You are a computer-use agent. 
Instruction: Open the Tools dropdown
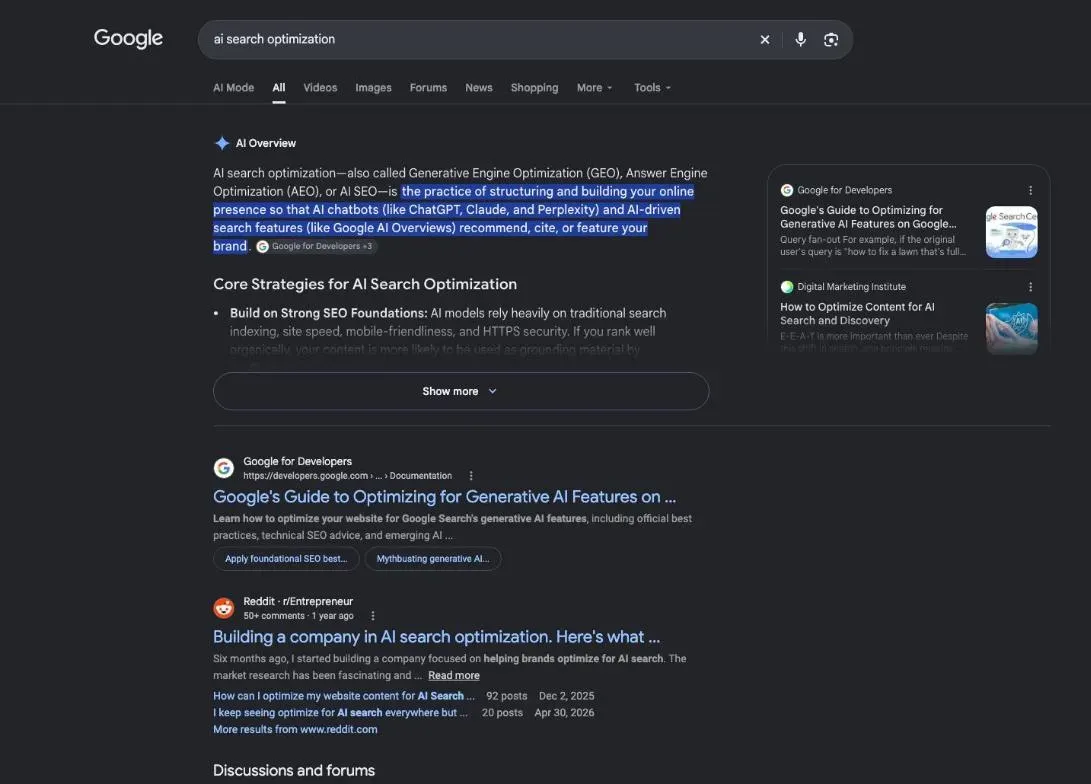point(653,88)
